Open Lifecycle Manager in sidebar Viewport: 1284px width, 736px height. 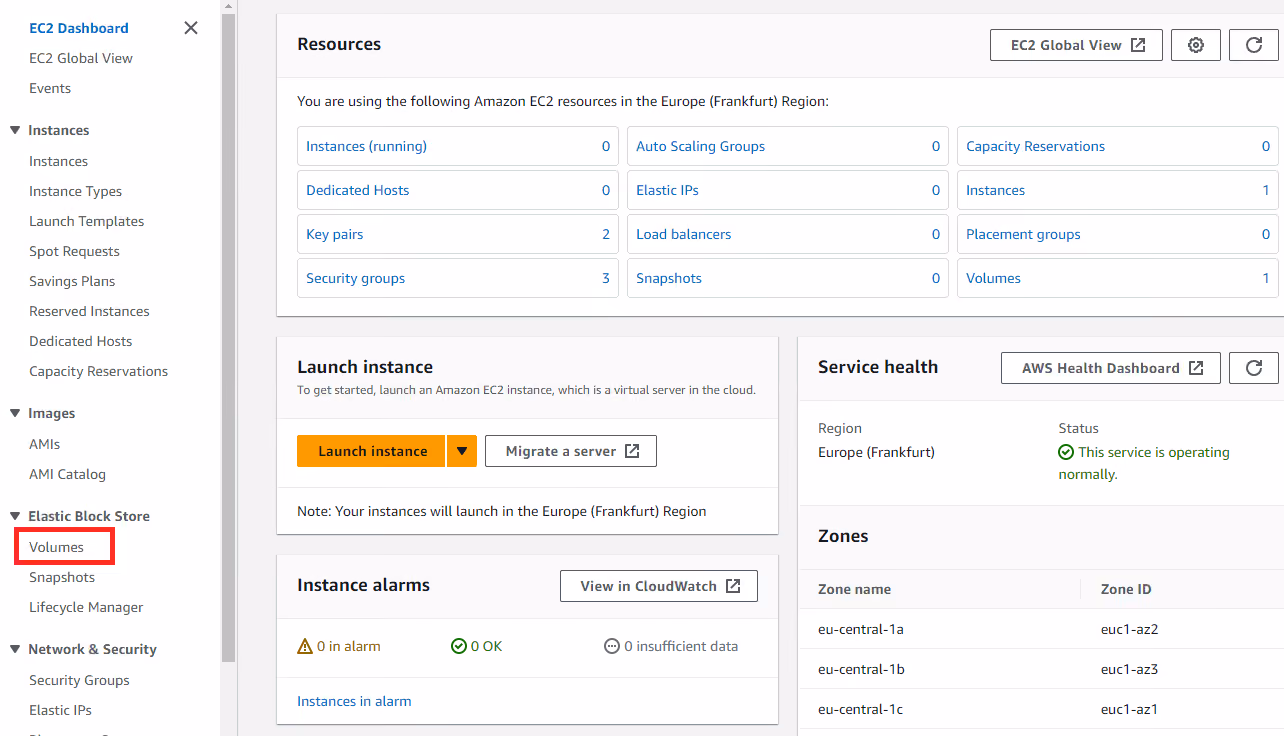click(x=86, y=607)
